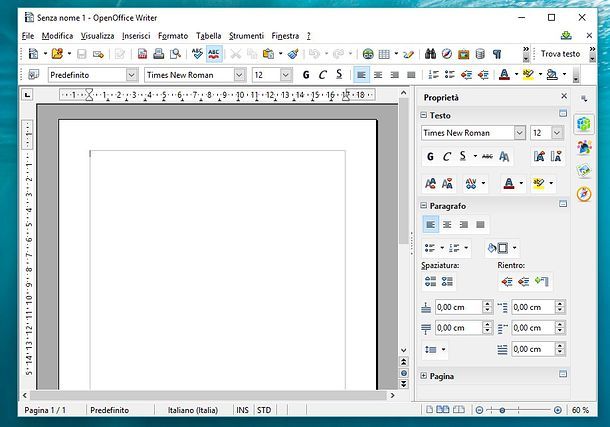This screenshot has width=610, height=427.
Task: Open the Strumenti menu
Action: tap(246, 36)
